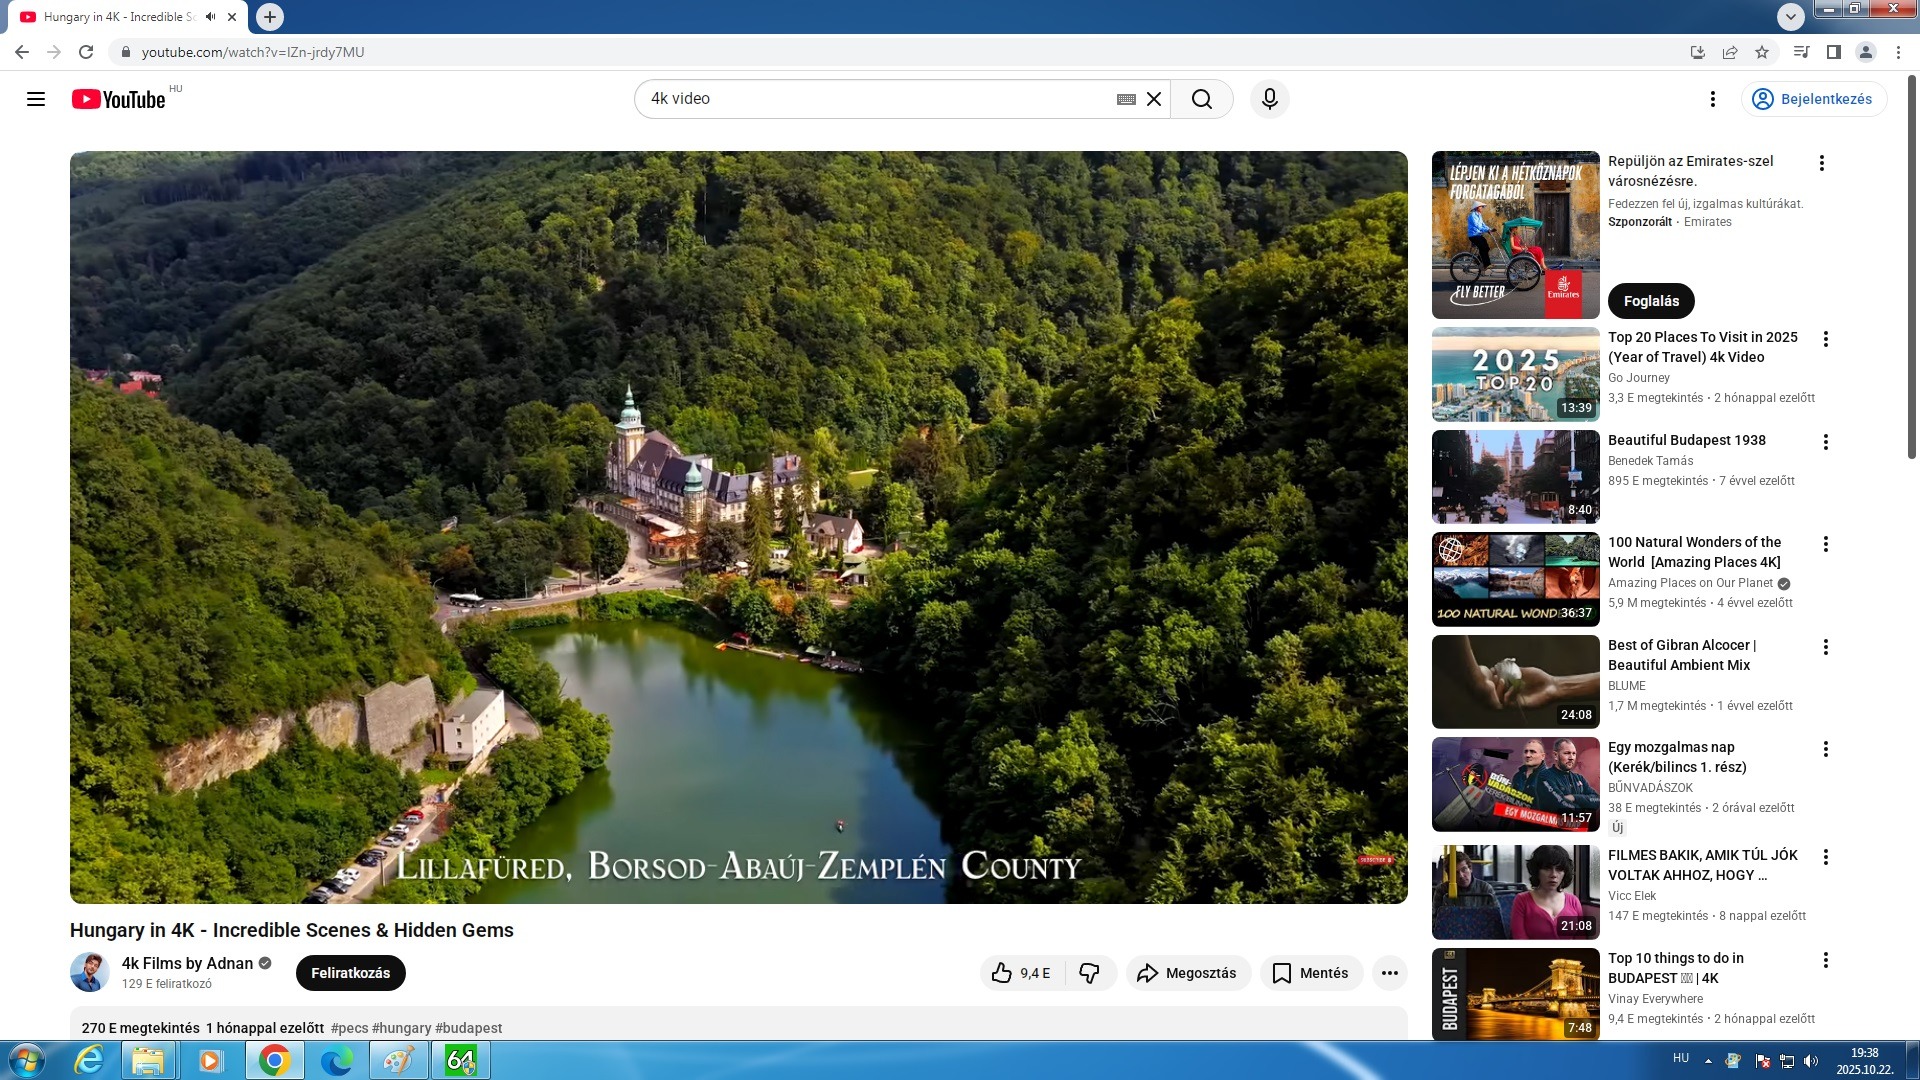Clear the search box with X icon

[x=1154, y=99]
